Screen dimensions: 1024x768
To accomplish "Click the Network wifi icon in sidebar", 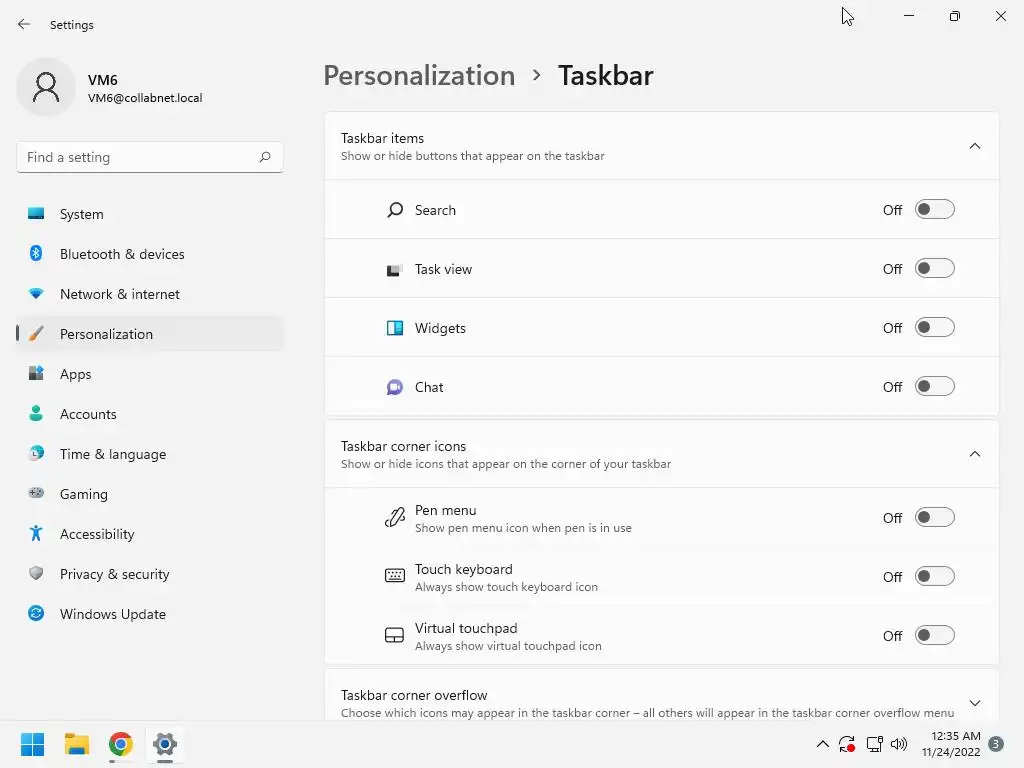I will click(x=36, y=294).
